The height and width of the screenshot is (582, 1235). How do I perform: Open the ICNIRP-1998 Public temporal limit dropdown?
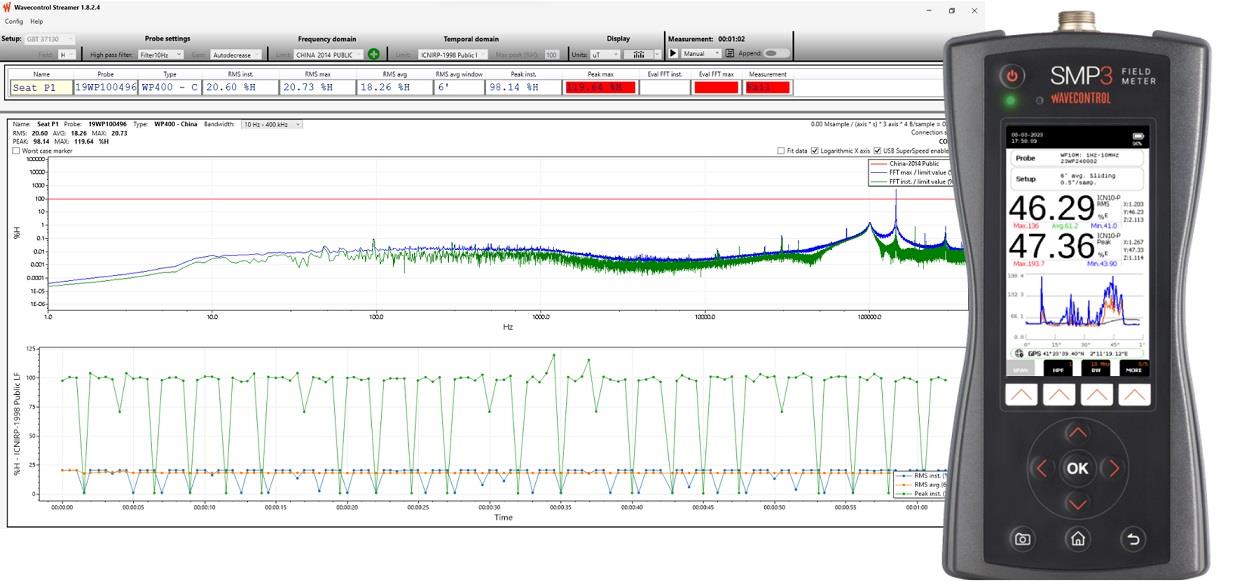454,54
